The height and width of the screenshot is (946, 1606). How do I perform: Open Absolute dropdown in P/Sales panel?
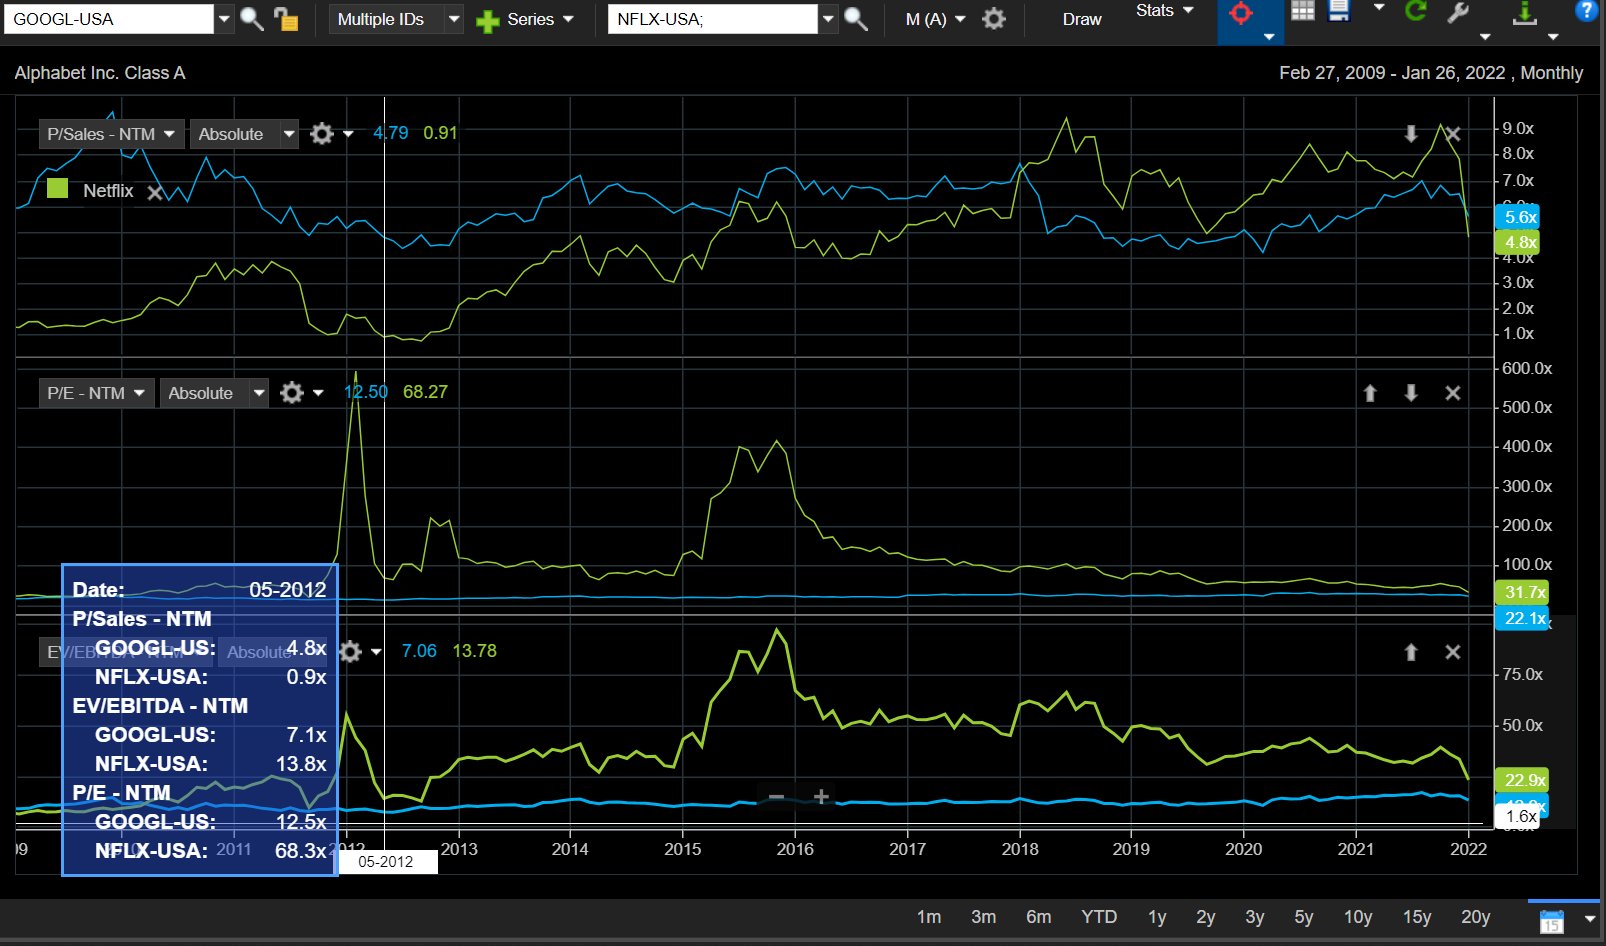(244, 134)
